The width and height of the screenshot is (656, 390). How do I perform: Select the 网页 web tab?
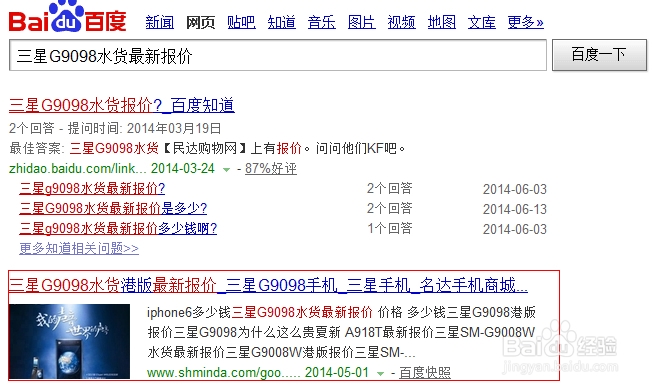click(200, 22)
